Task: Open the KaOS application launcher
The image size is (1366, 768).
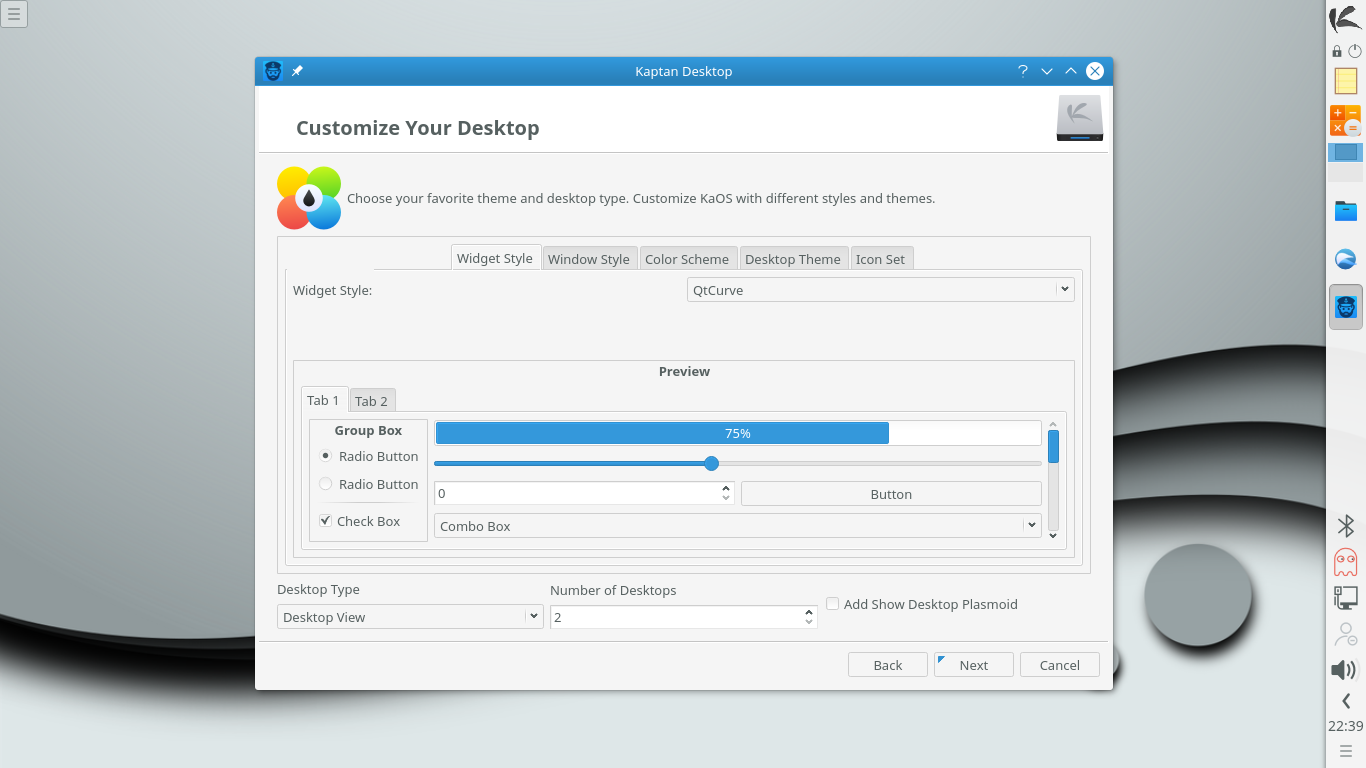Action: tap(1345, 18)
